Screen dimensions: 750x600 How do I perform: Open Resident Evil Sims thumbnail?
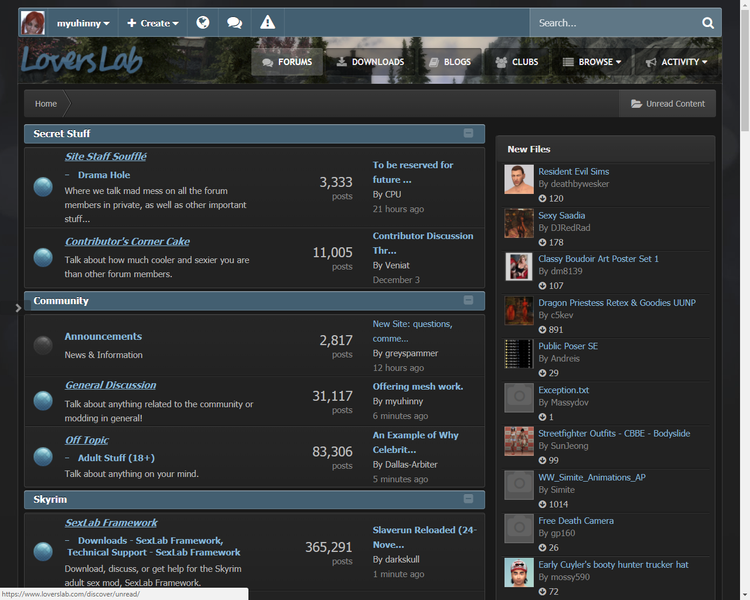(519, 179)
